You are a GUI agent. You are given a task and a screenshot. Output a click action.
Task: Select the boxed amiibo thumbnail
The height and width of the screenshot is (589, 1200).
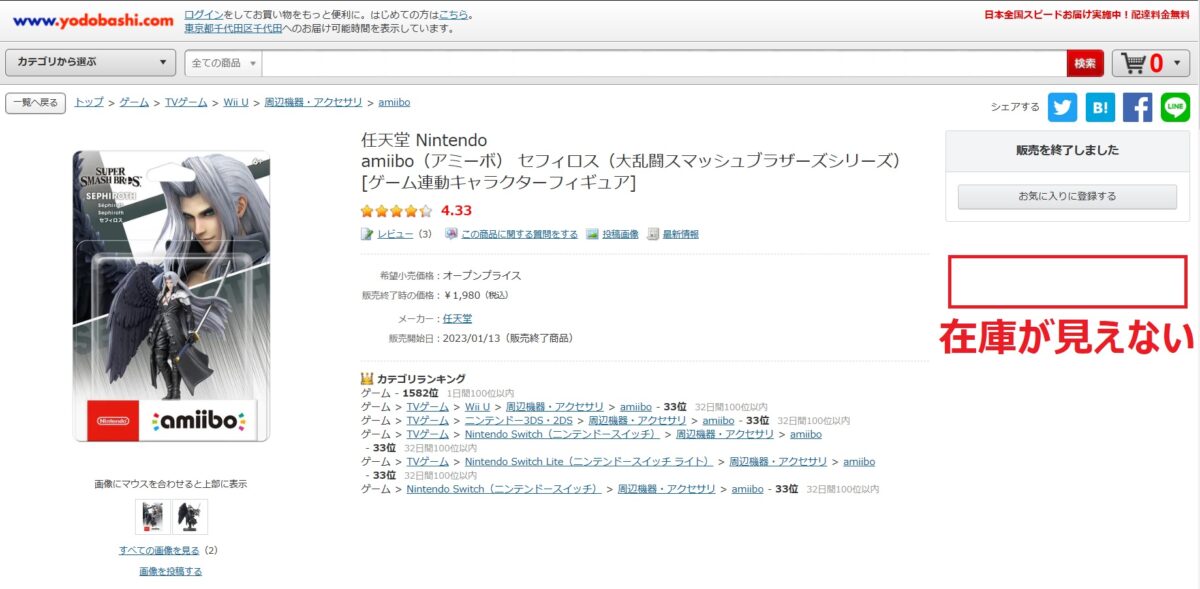pos(153,516)
